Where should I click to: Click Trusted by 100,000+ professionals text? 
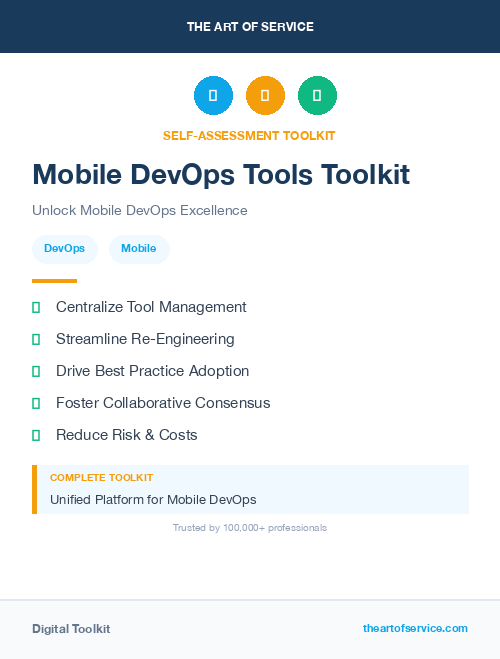(x=250, y=528)
